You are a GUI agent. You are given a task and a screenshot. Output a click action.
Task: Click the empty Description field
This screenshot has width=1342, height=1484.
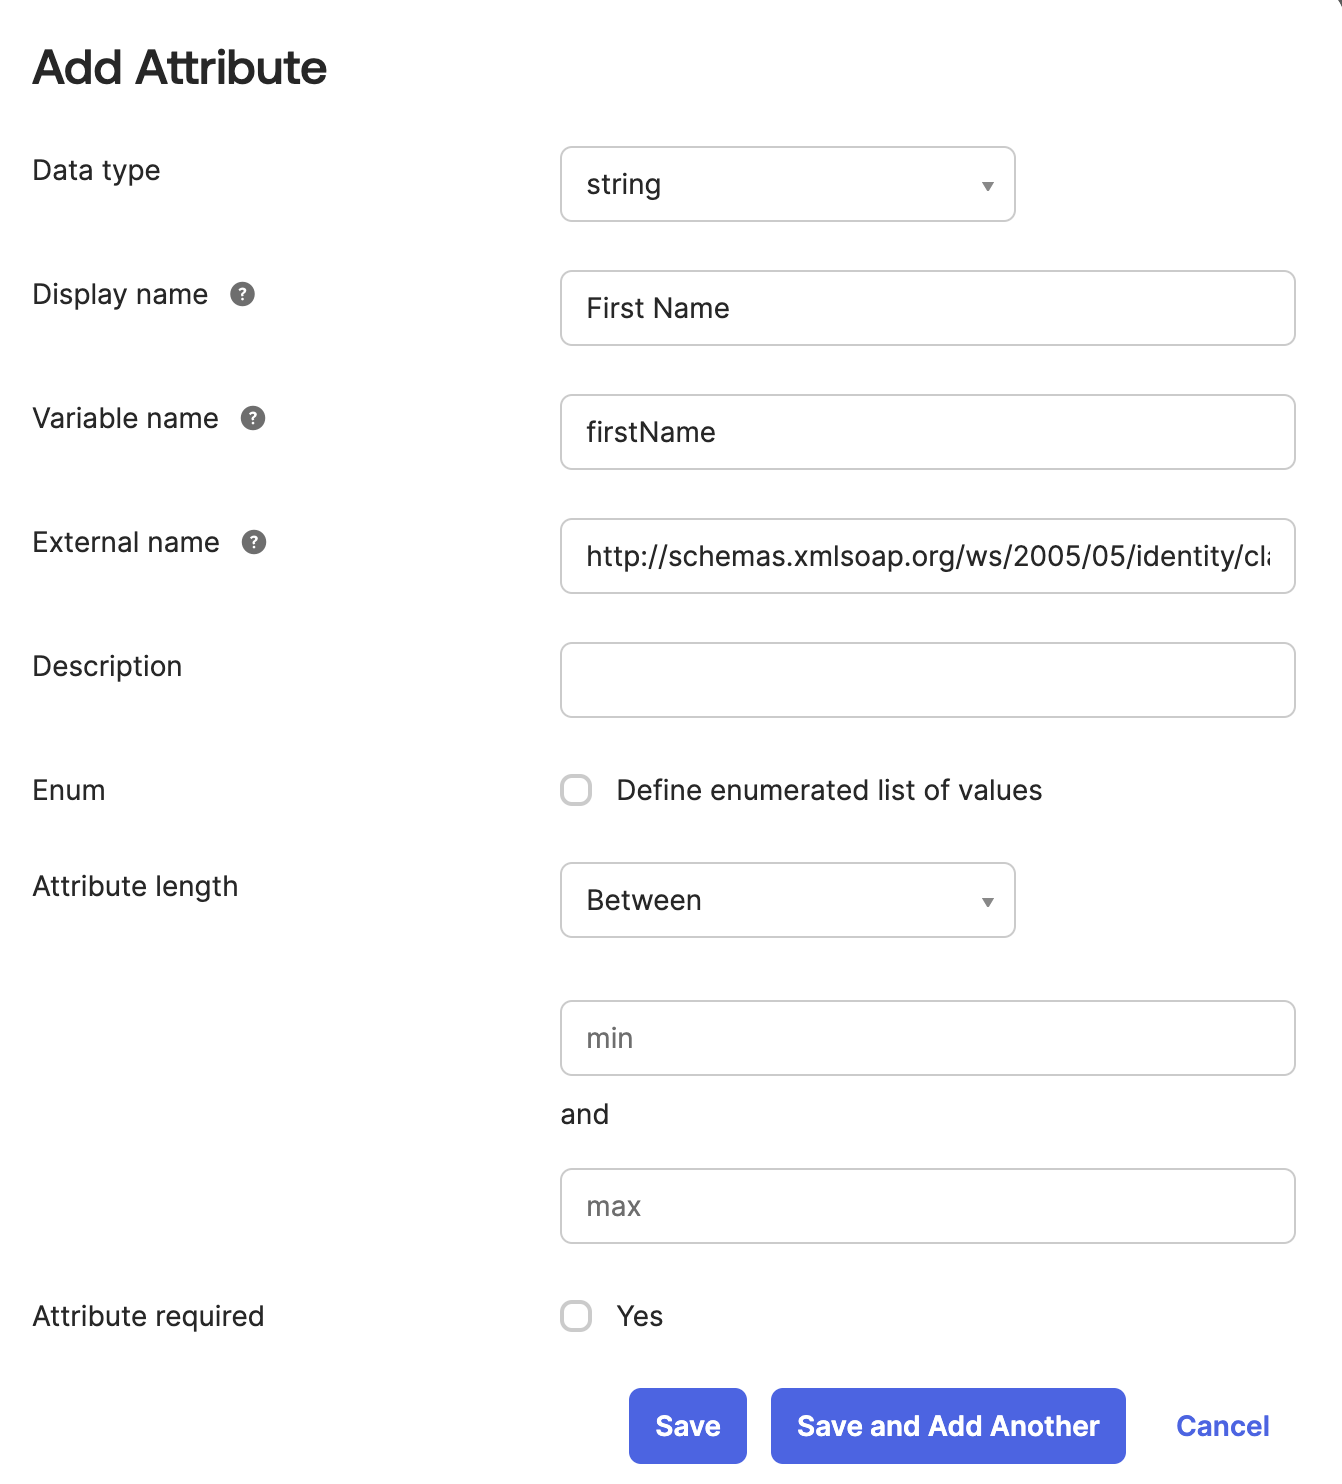click(x=927, y=680)
